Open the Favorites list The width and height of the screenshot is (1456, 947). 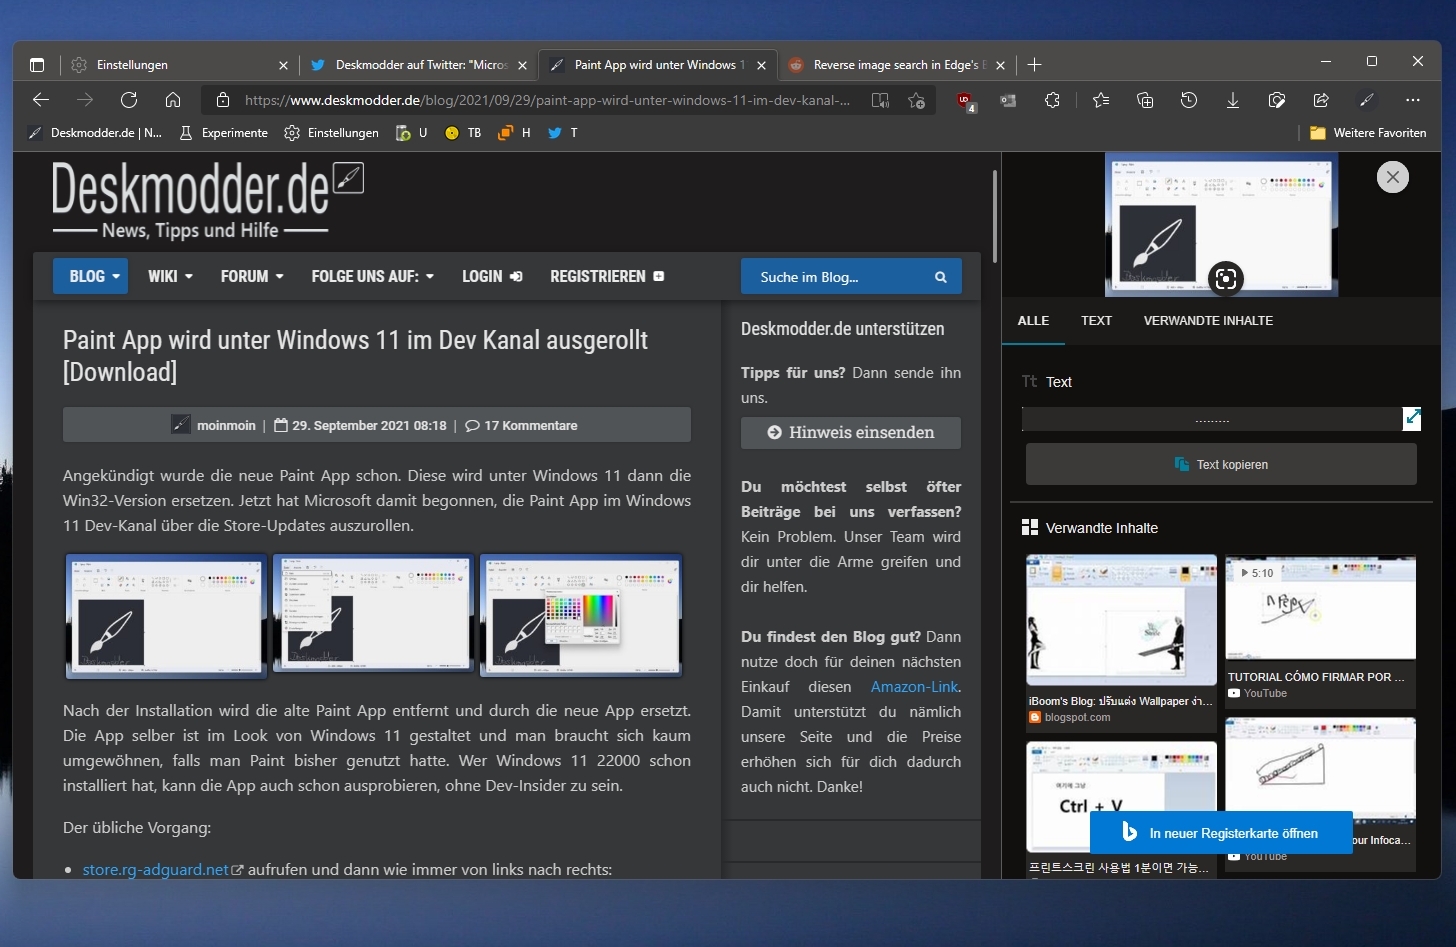[x=1101, y=100]
